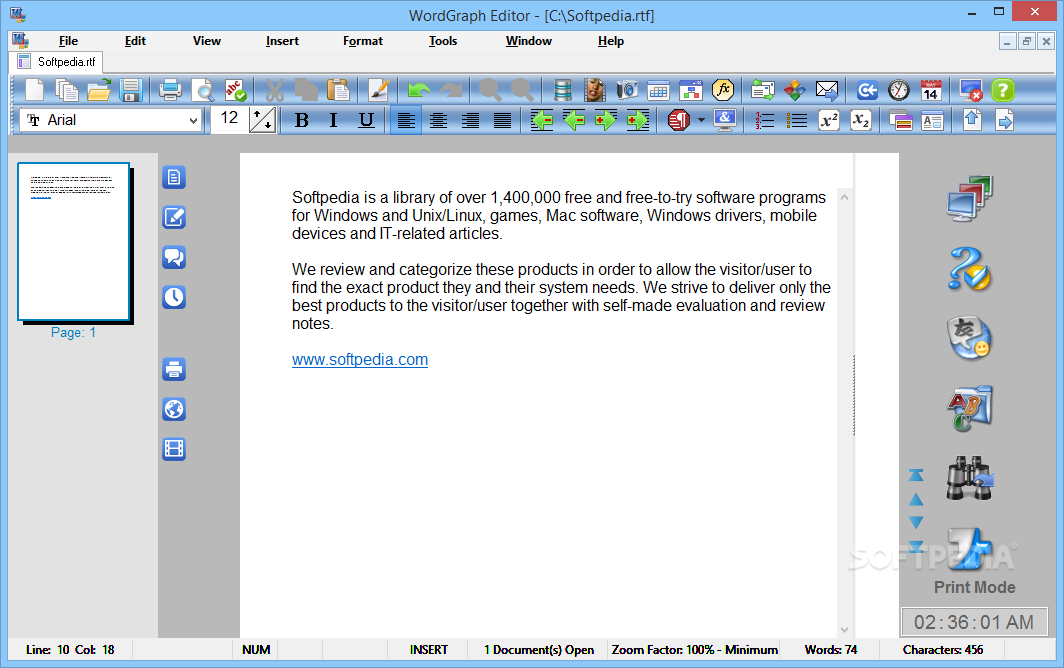Click the font size up/down stepper
The width and height of the screenshot is (1064, 668).
point(263,121)
